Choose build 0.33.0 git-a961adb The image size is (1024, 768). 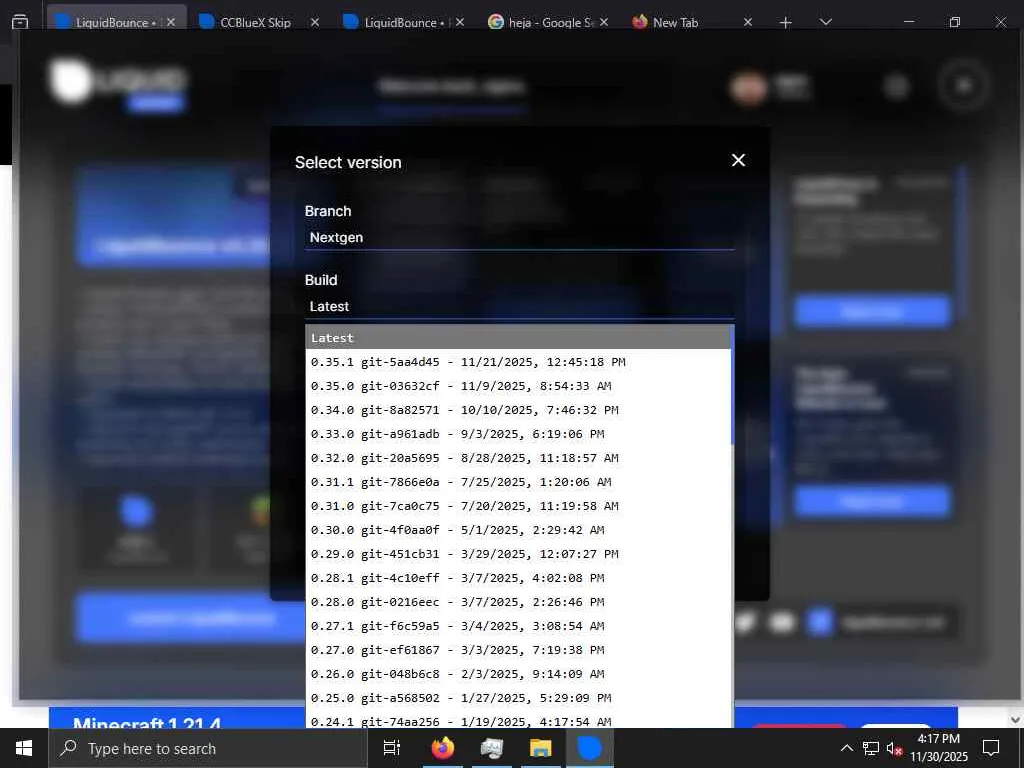click(518, 434)
